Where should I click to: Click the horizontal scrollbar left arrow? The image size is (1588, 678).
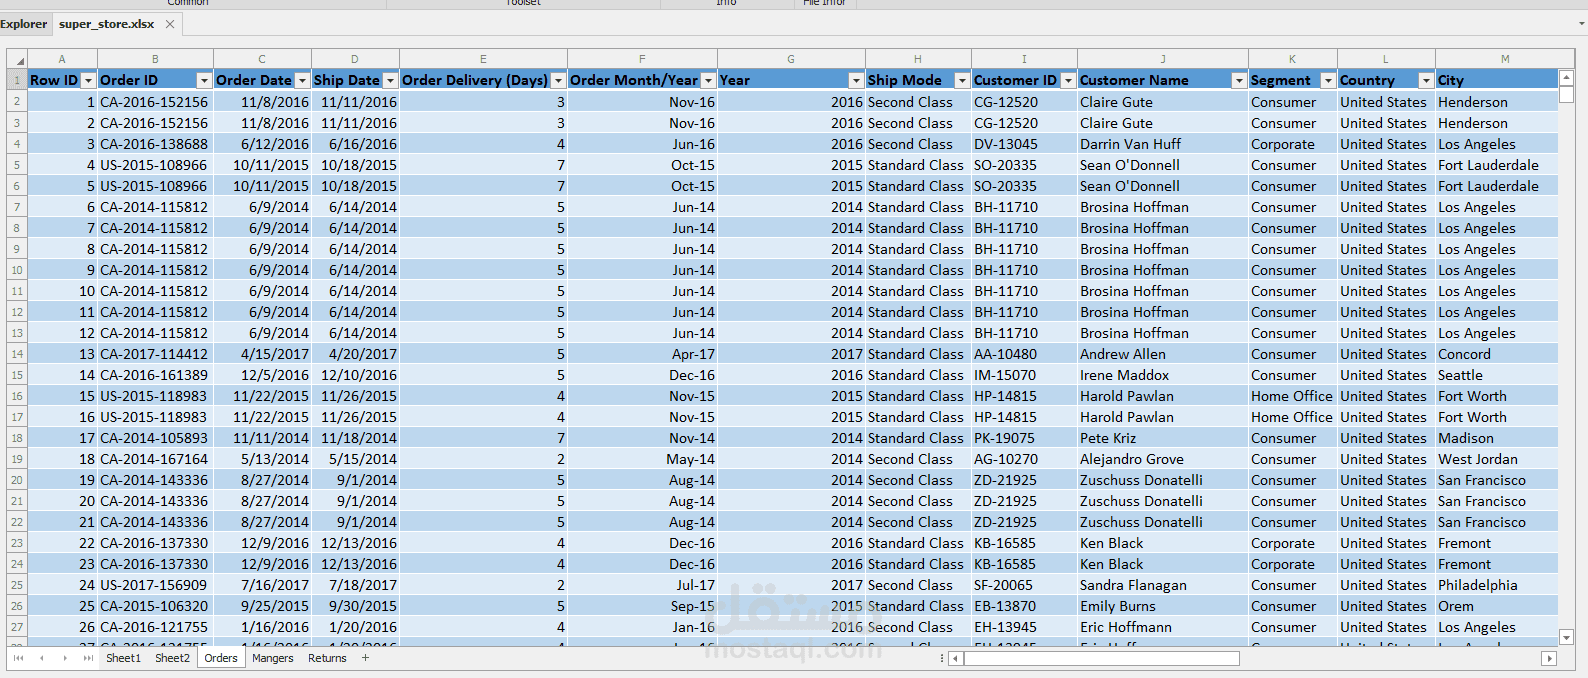955,658
